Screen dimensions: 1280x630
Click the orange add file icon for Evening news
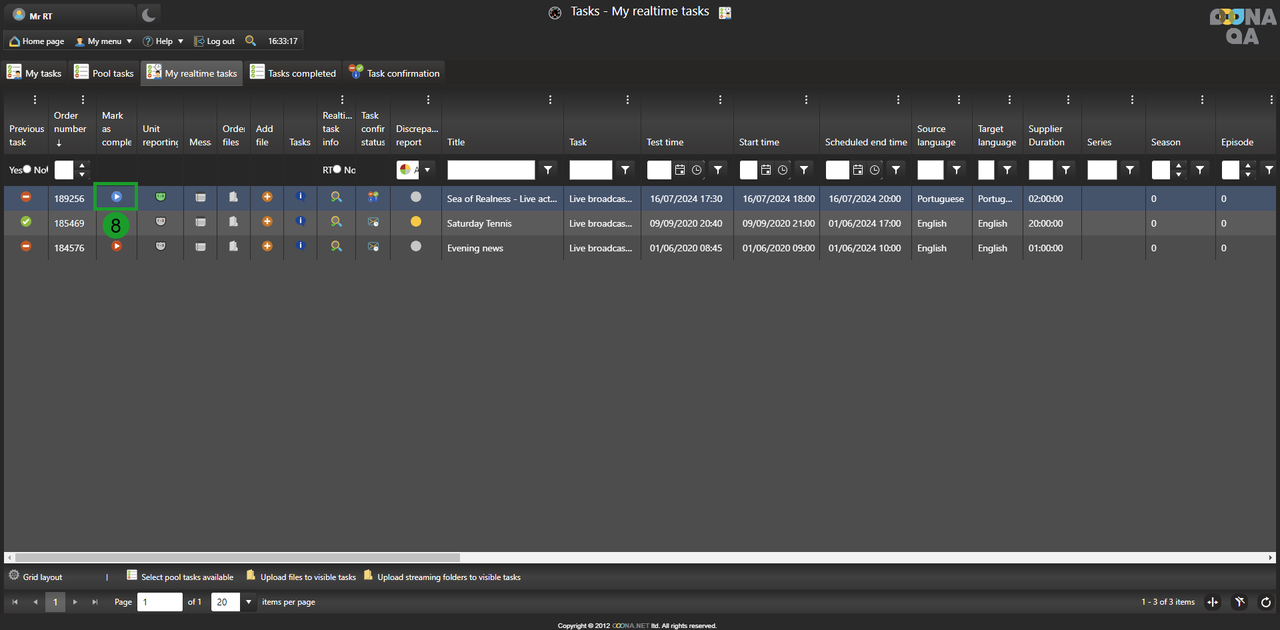coord(267,246)
